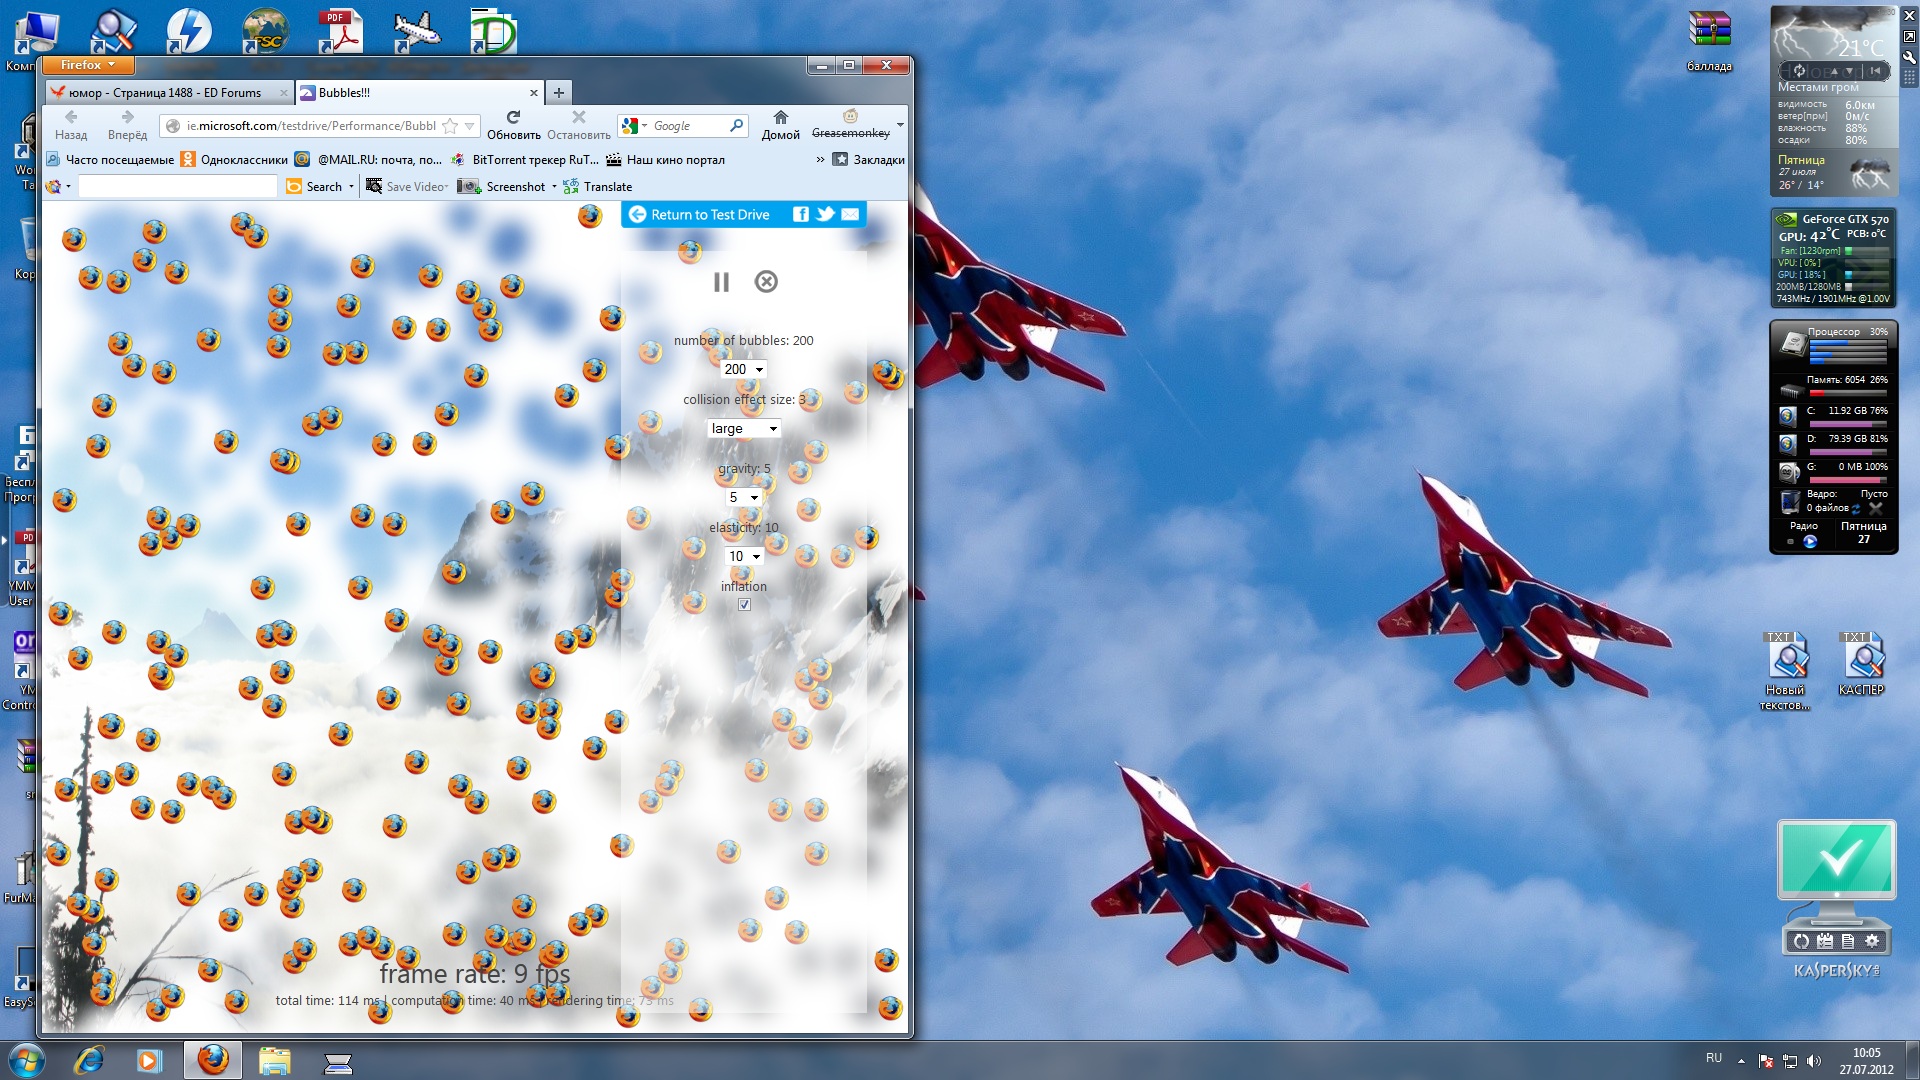
Task: Open collision effect size dropdown
Action: 744,428
